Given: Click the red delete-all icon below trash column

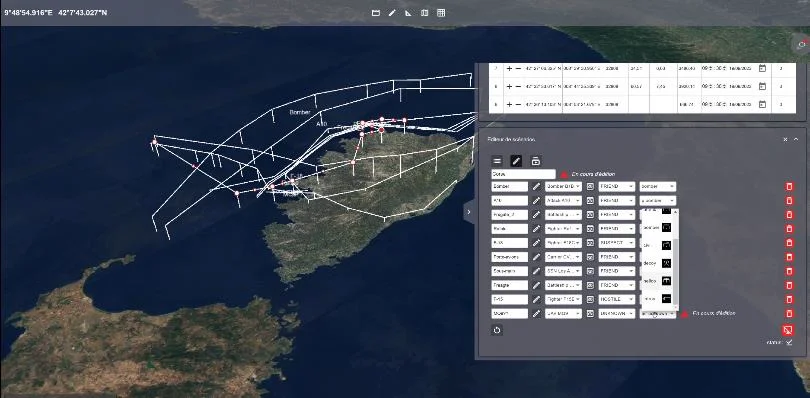Looking at the screenshot, I should 788,330.
